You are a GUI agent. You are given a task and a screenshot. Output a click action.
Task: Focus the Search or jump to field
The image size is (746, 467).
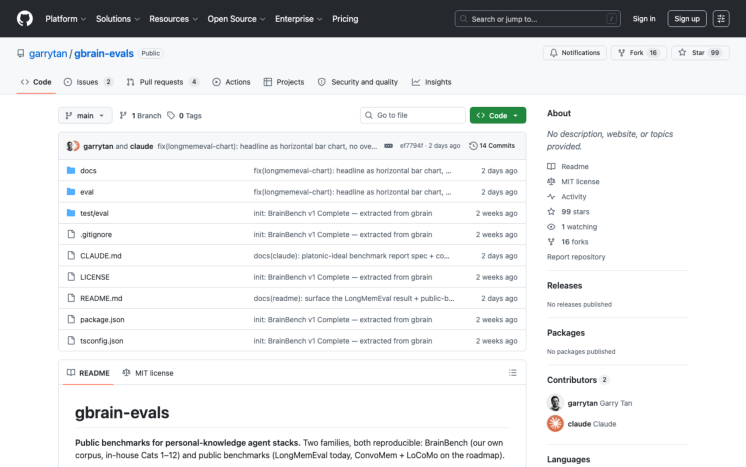537,19
